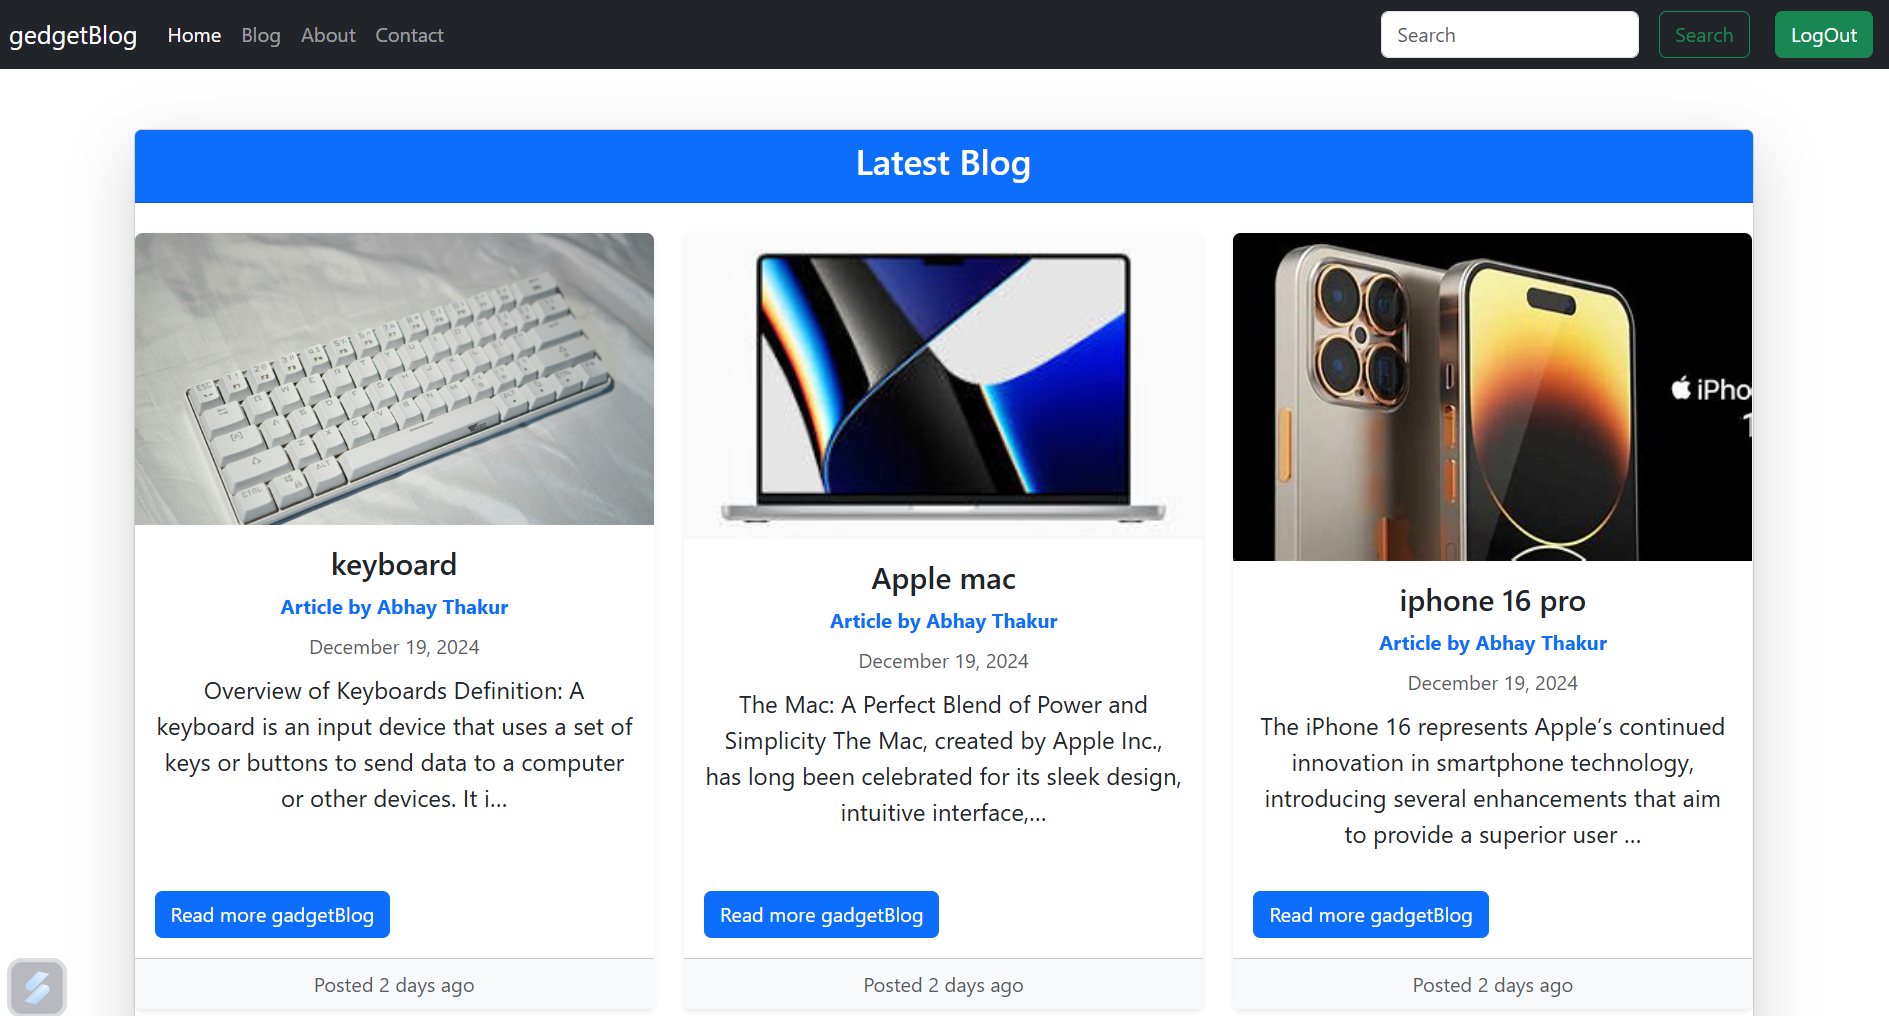
Task: Read more gadgetBlog for iphone 16 pro post
Action: tap(1370, 915)
